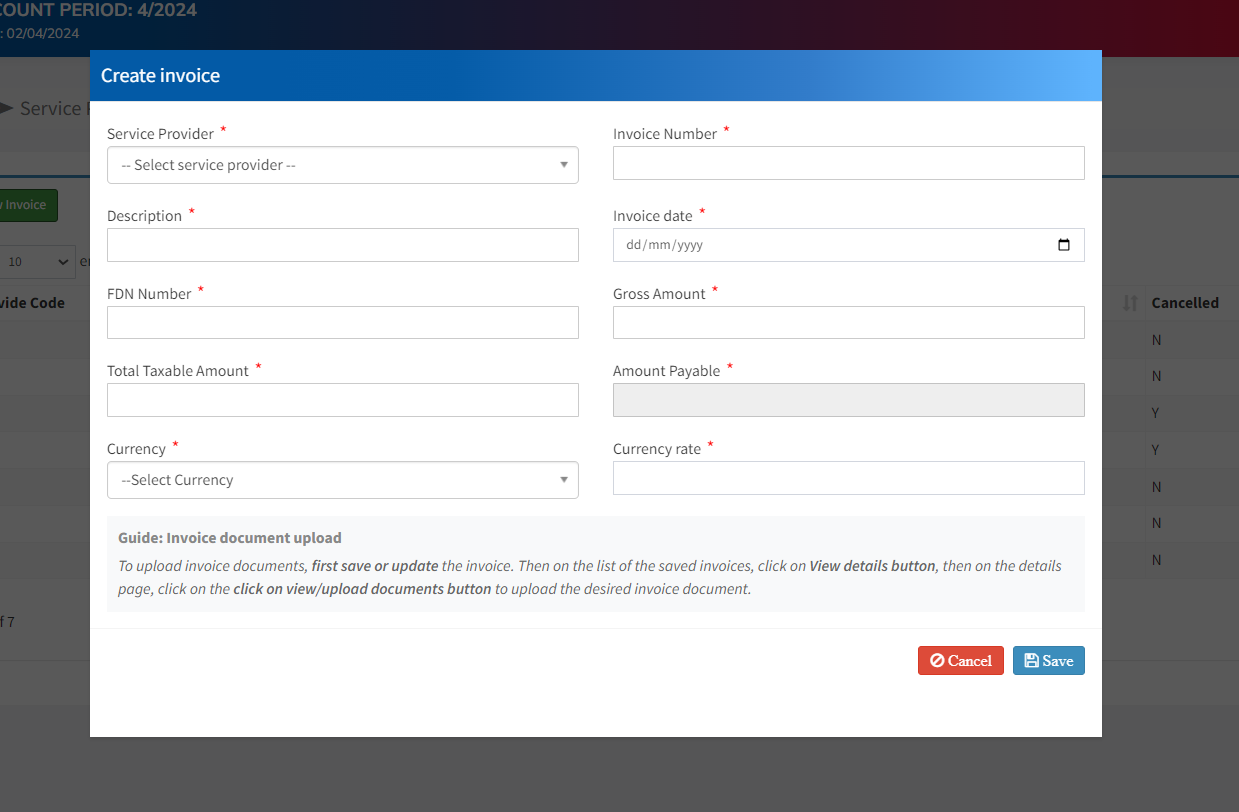1239x812 pixels.
Task: Click the Total Taxable Amount field
Action: coord(342,400)
